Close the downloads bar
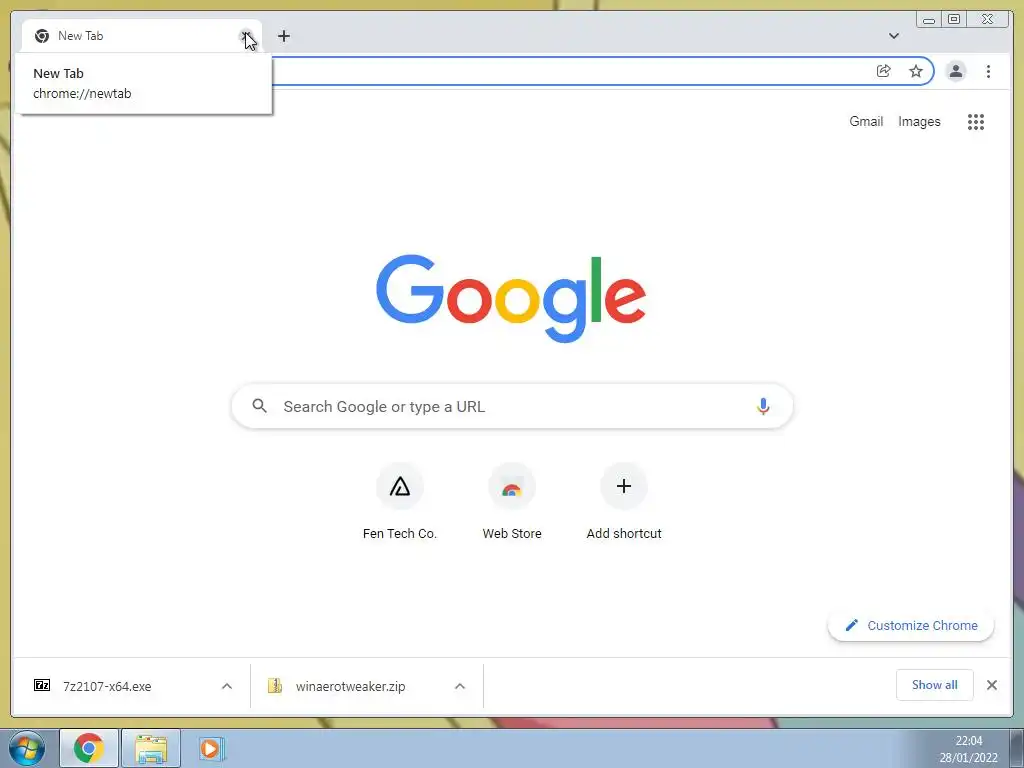Screen dimensions: 1024x768 click(992, 684)
